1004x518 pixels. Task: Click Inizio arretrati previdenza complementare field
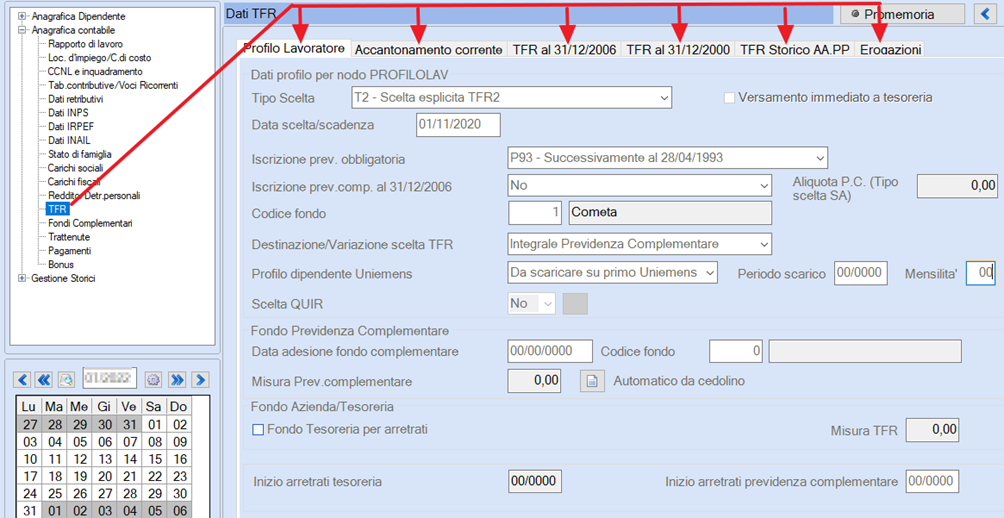[932, 482]
